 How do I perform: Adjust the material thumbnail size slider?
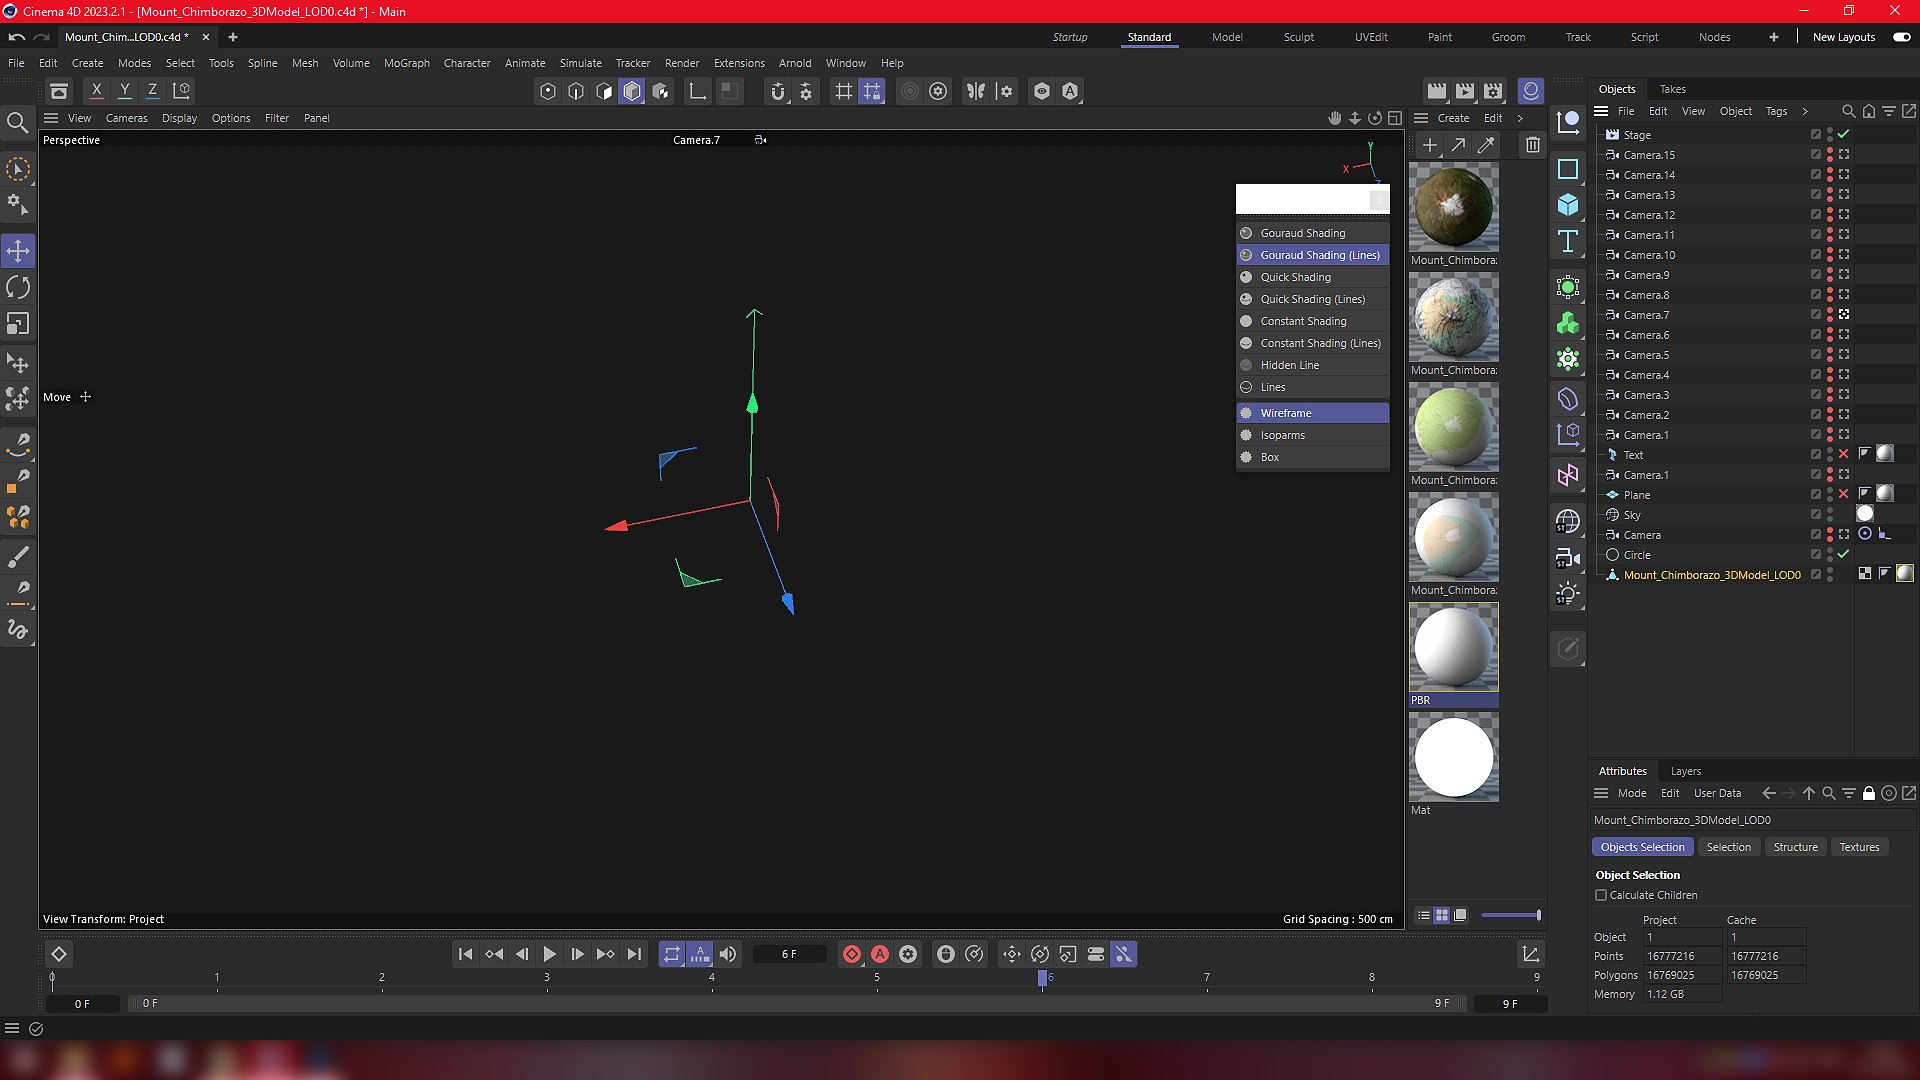coord(1510,915)
